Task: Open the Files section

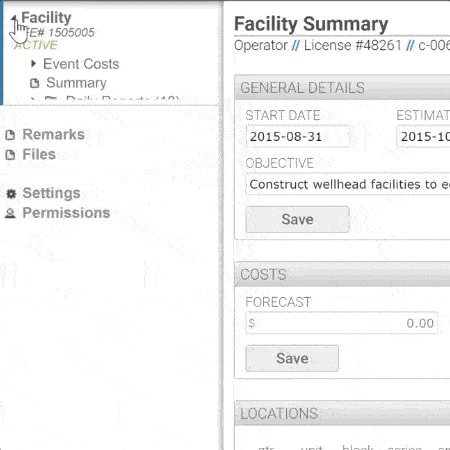Action: click(x=39, y=154)
